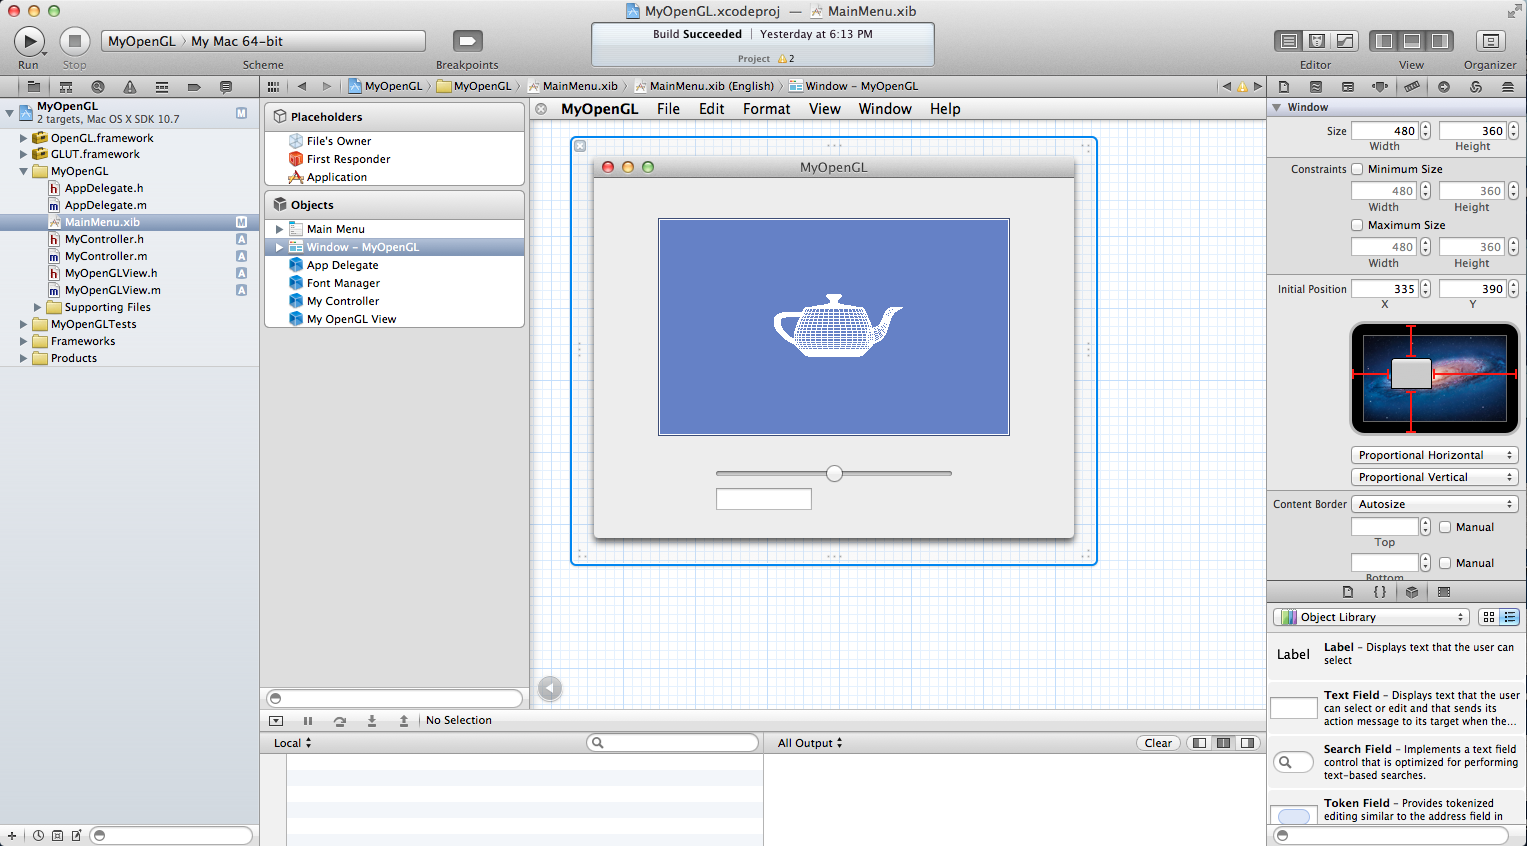
Task: Hide the Utilities pane view button
Action: [x=1440, y=41]
